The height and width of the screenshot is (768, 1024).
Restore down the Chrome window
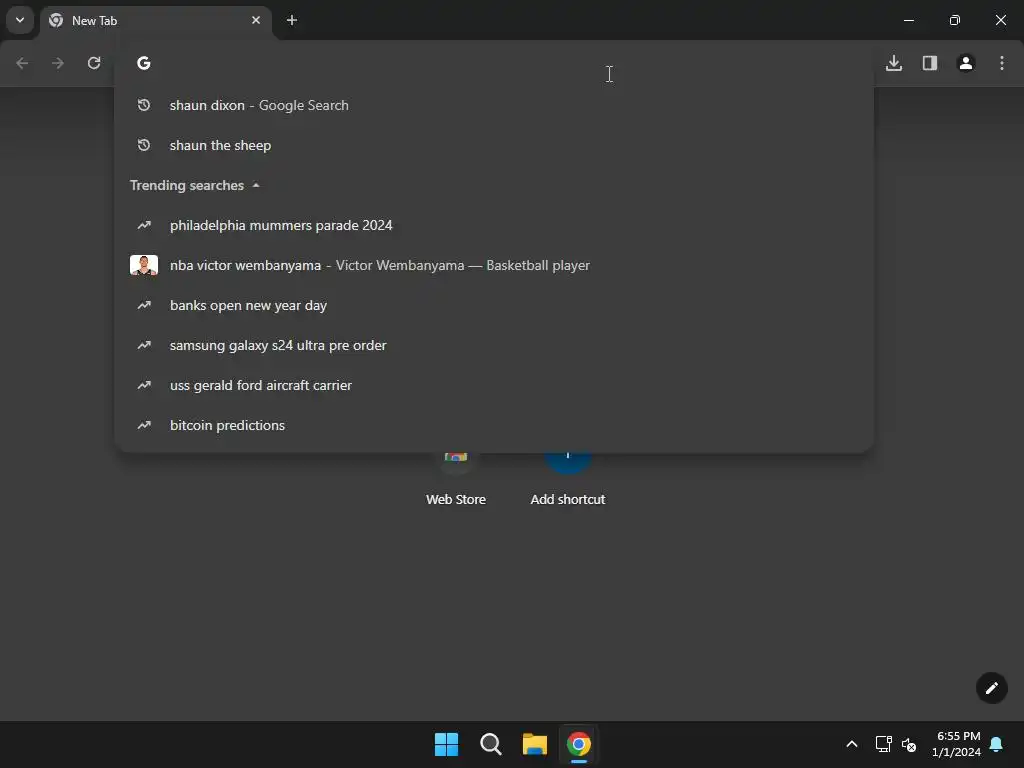pos(954,20)
